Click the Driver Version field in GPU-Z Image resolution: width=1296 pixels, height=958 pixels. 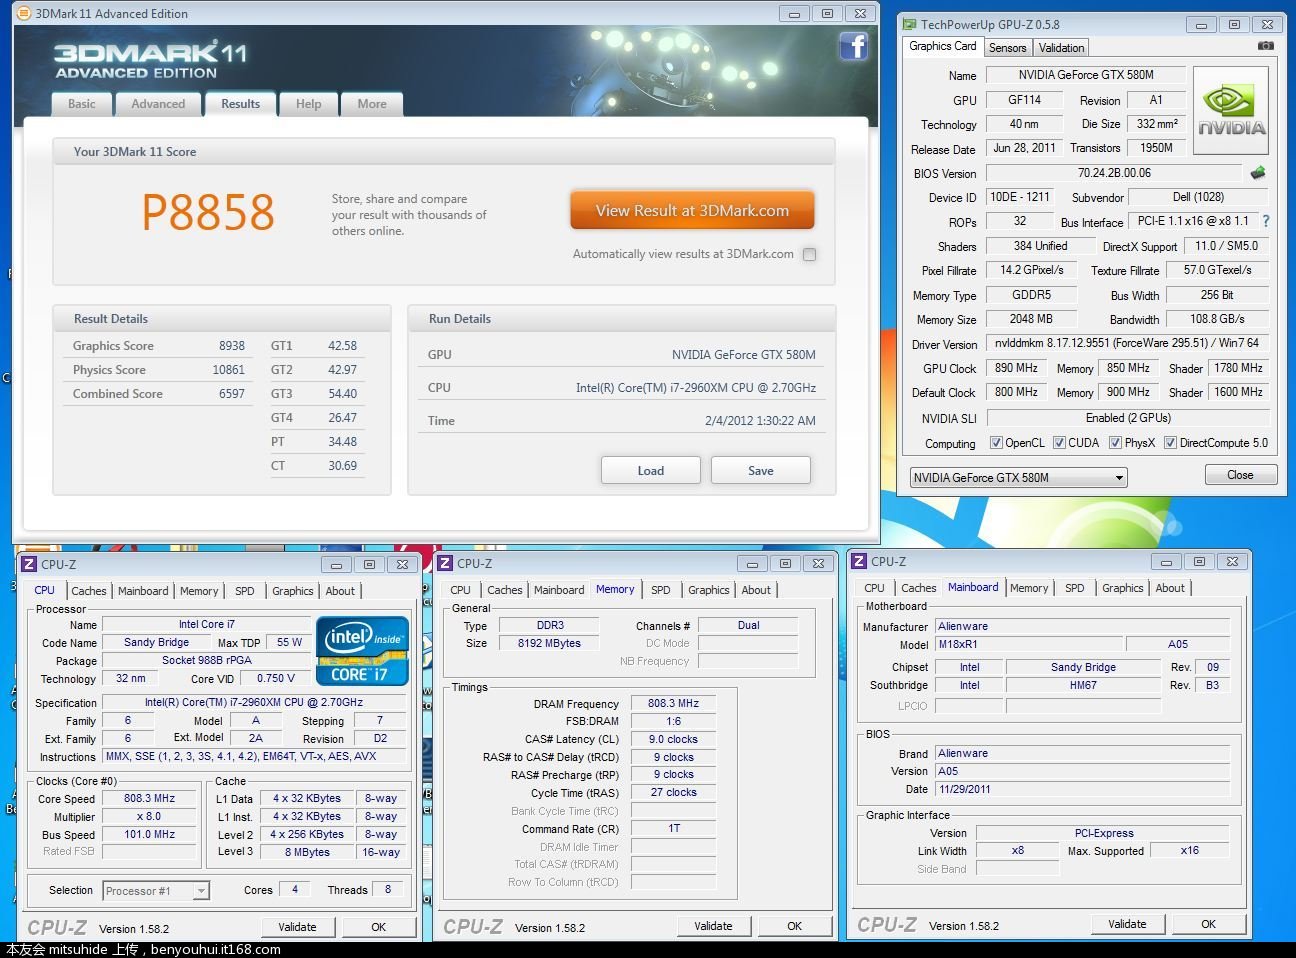[1127, 343]
